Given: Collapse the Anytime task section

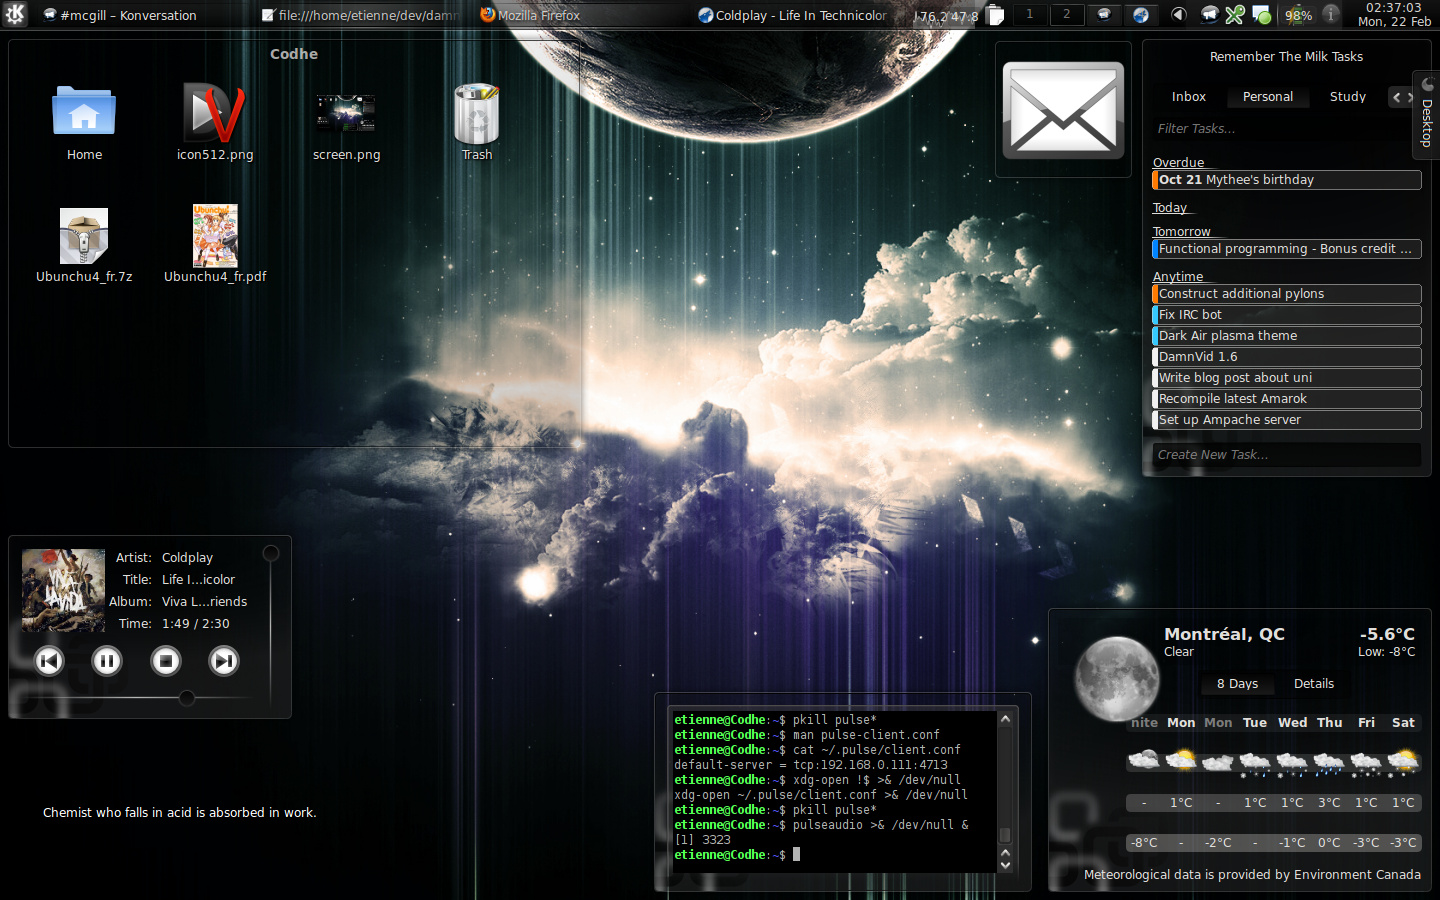Looking at the screenshot, I should 1178,276.
